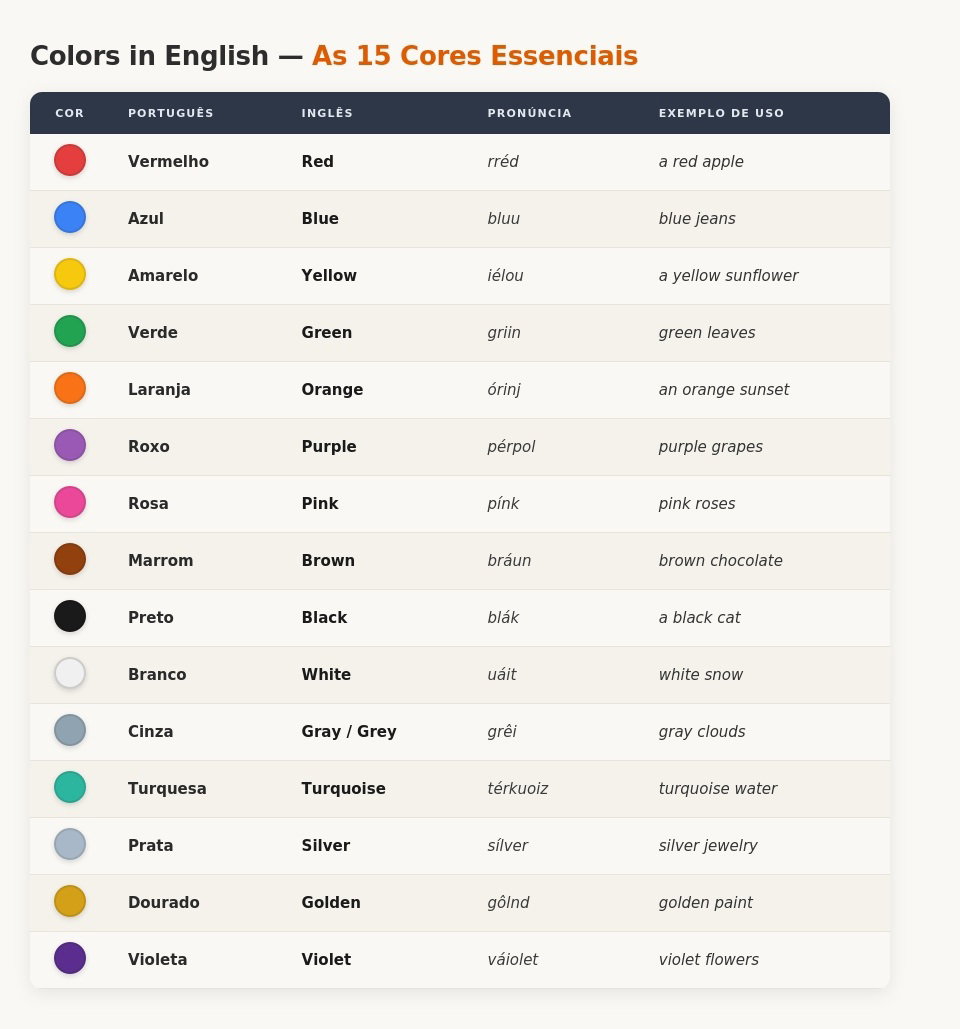Viewport: 960px width, 1029px height.
Task: Select the turquoise circle beside Turquesa
Action: pos(70,787)
